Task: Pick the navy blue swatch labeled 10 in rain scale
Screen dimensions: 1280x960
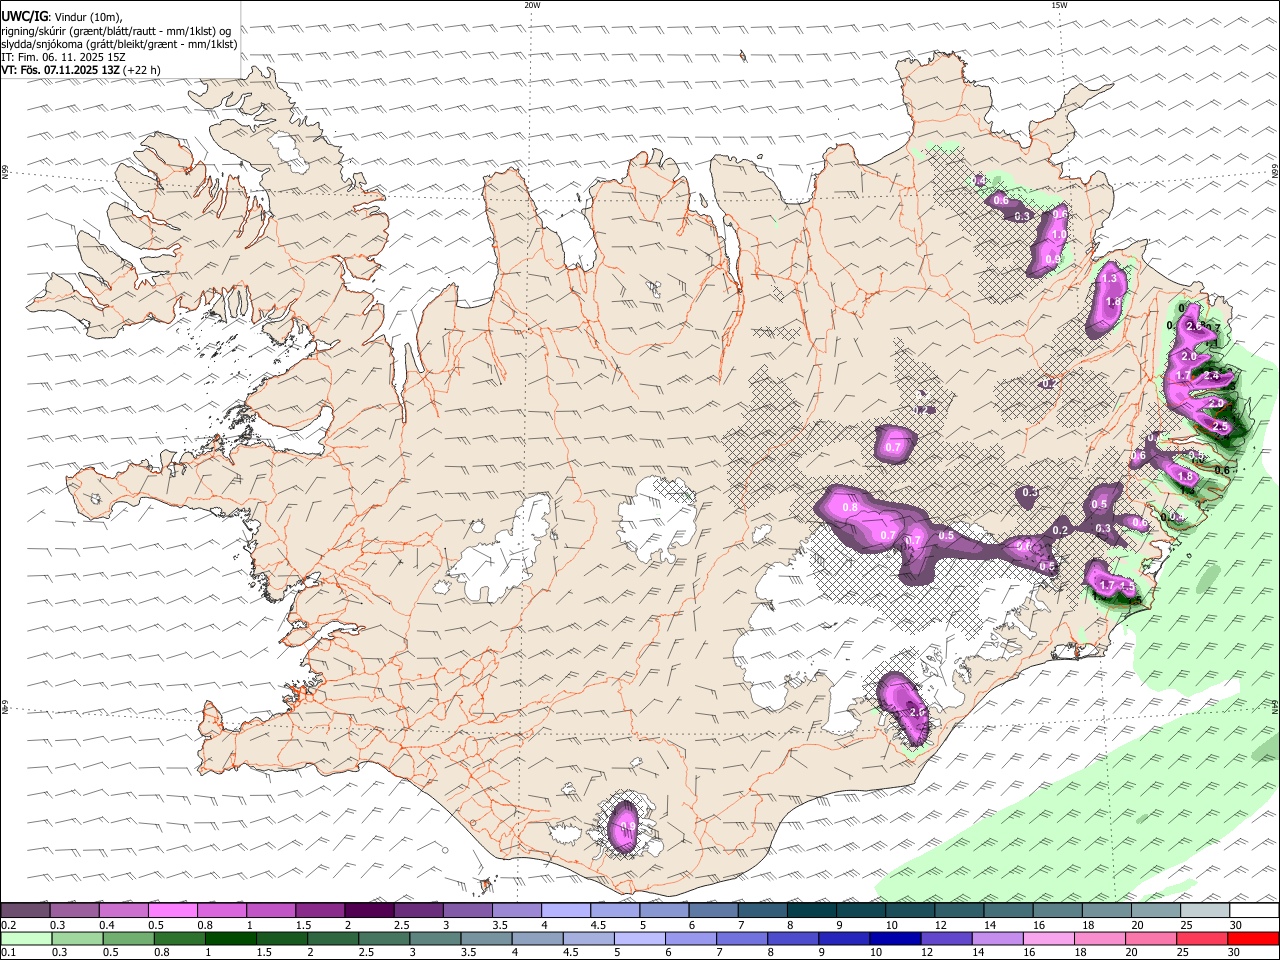Action: click(x=893, y=939)
